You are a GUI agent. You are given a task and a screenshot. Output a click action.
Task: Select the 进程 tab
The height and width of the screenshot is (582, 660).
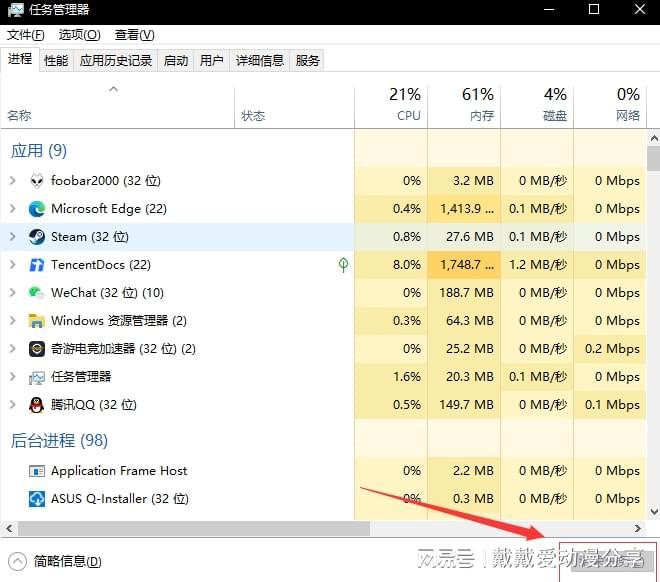[20, 59]
